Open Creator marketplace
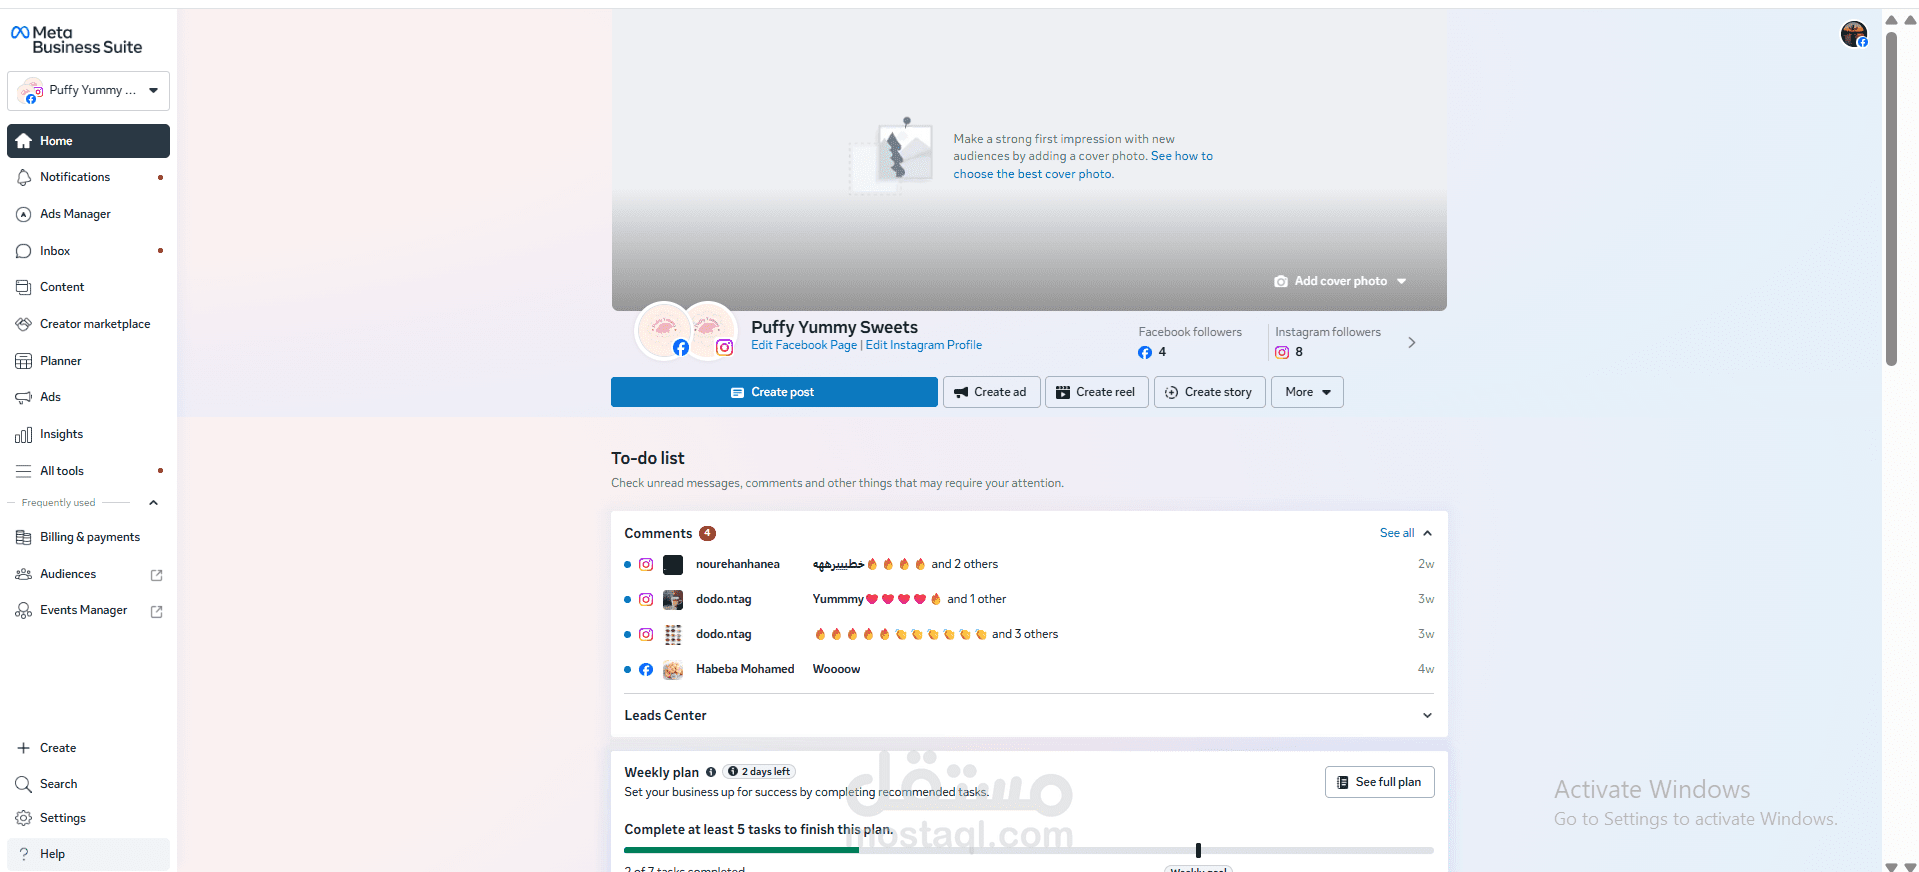Viewport: 1919px width, 872px height. pos(88,324)
